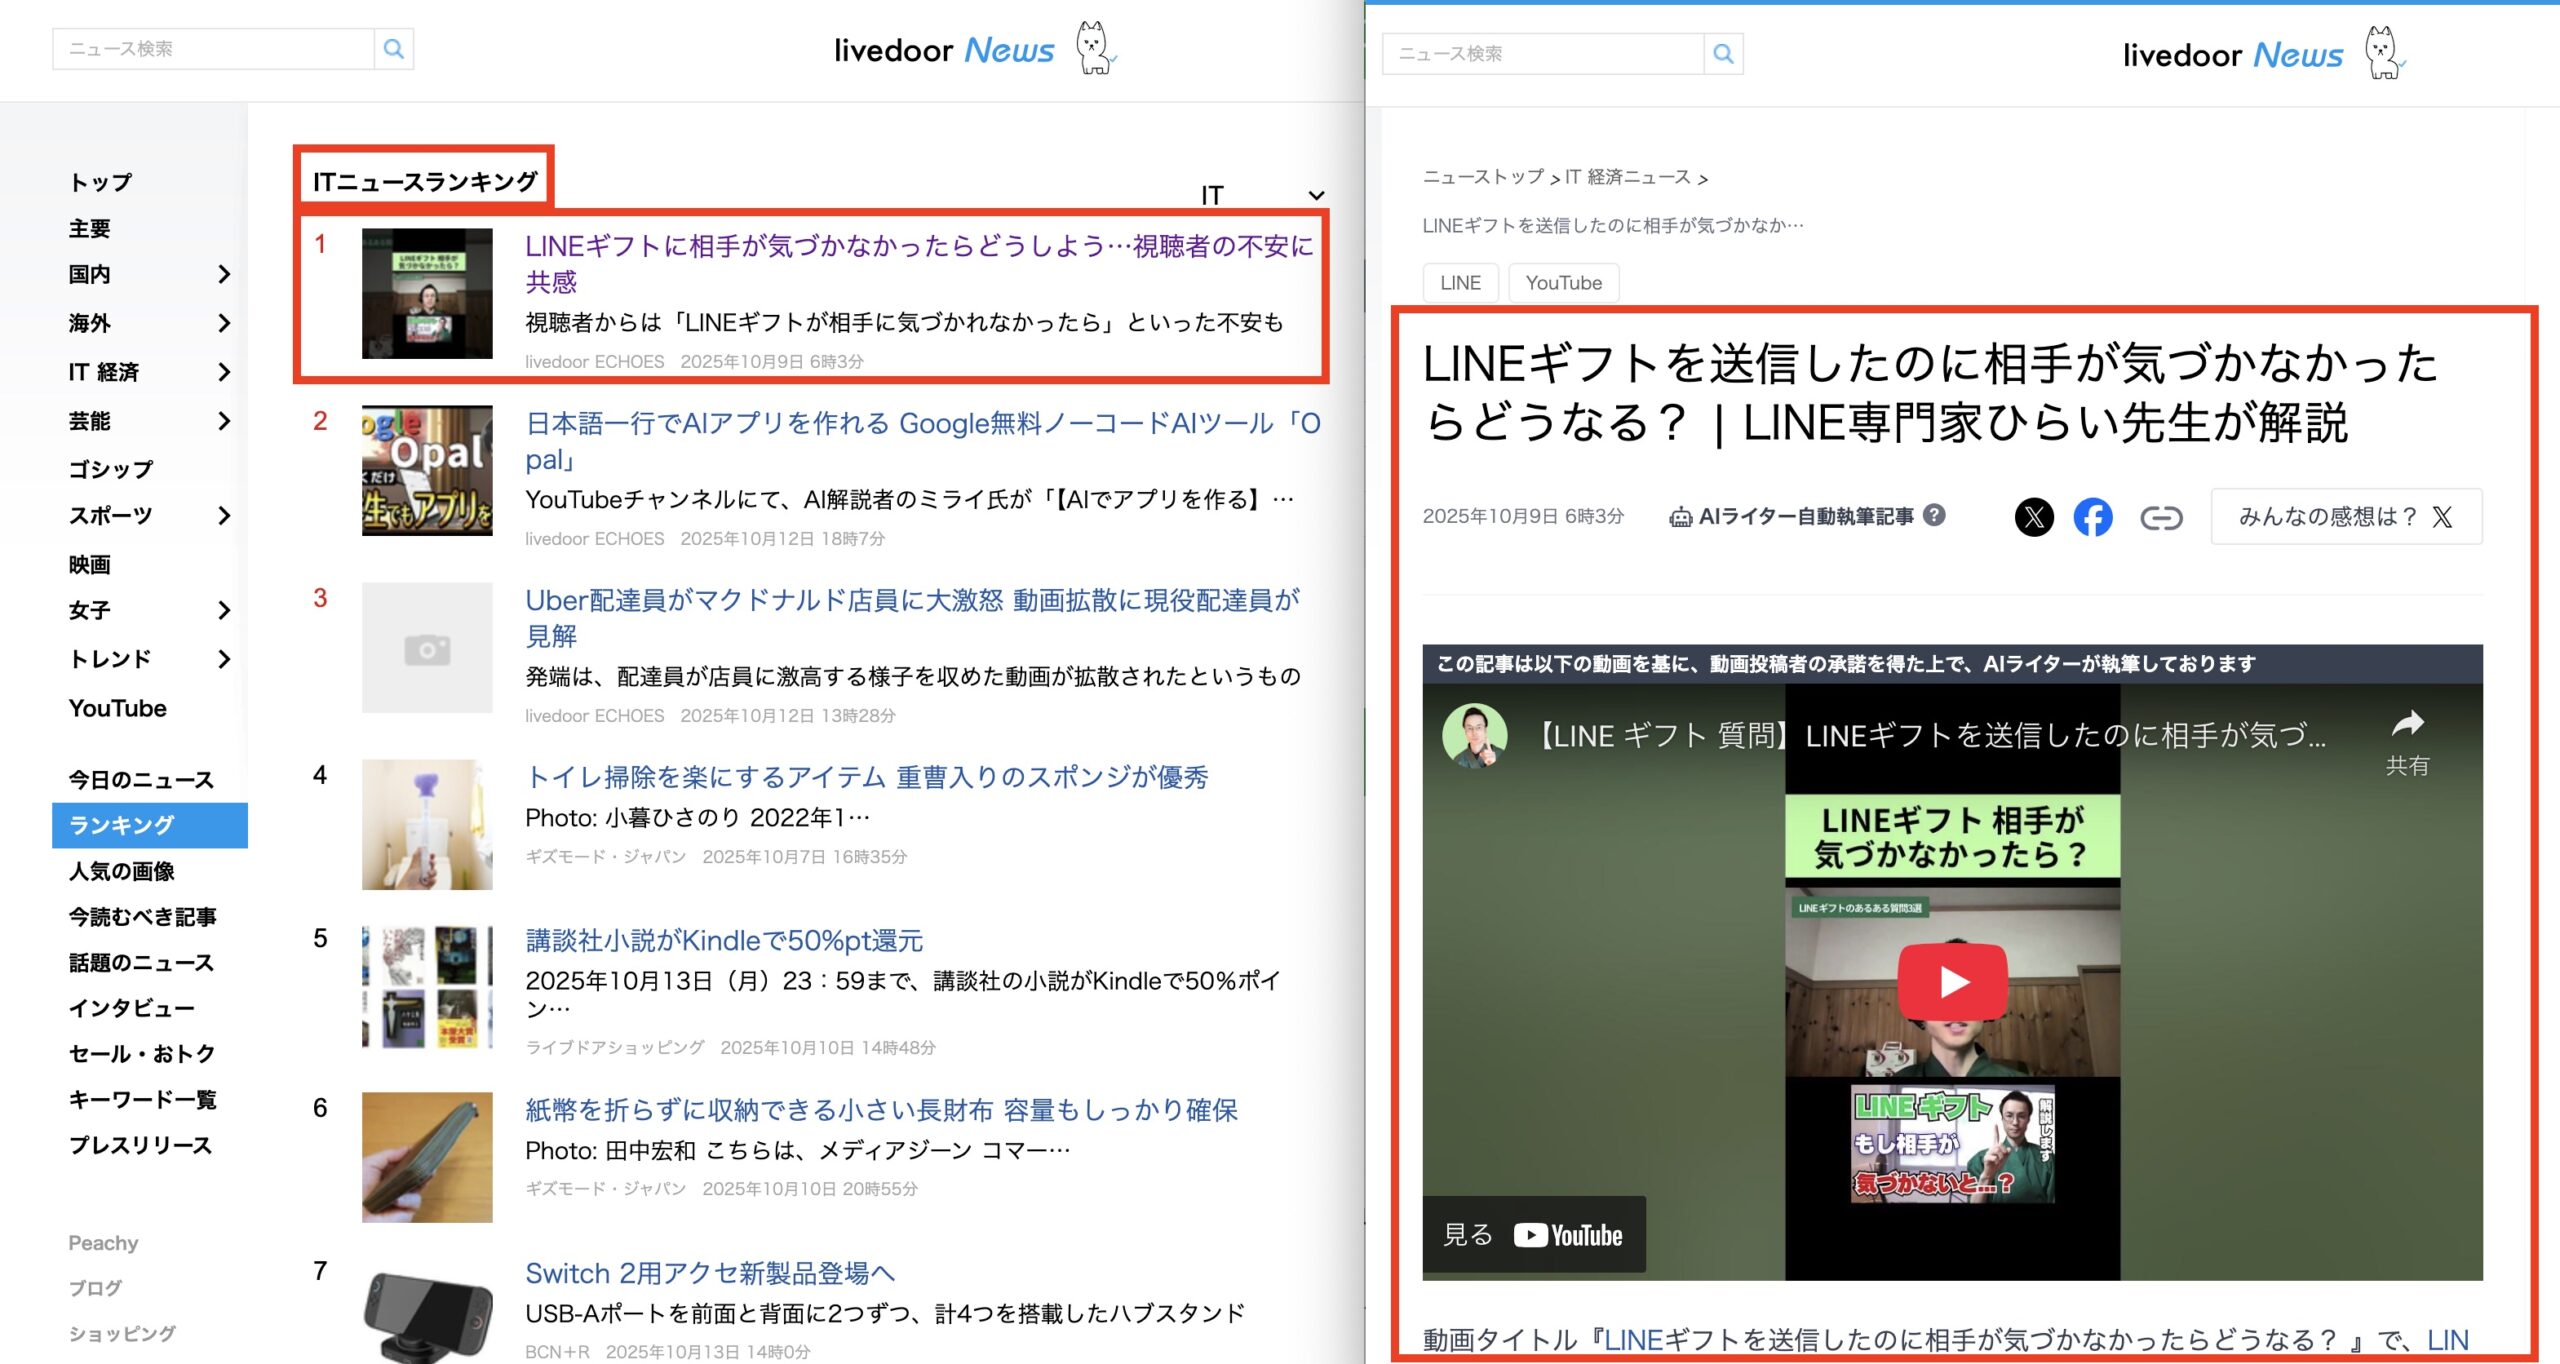Open the IT category dropdown
Image resolution: width=2560 pixels, height=1364 pixels.
[x=1262, y=195]
